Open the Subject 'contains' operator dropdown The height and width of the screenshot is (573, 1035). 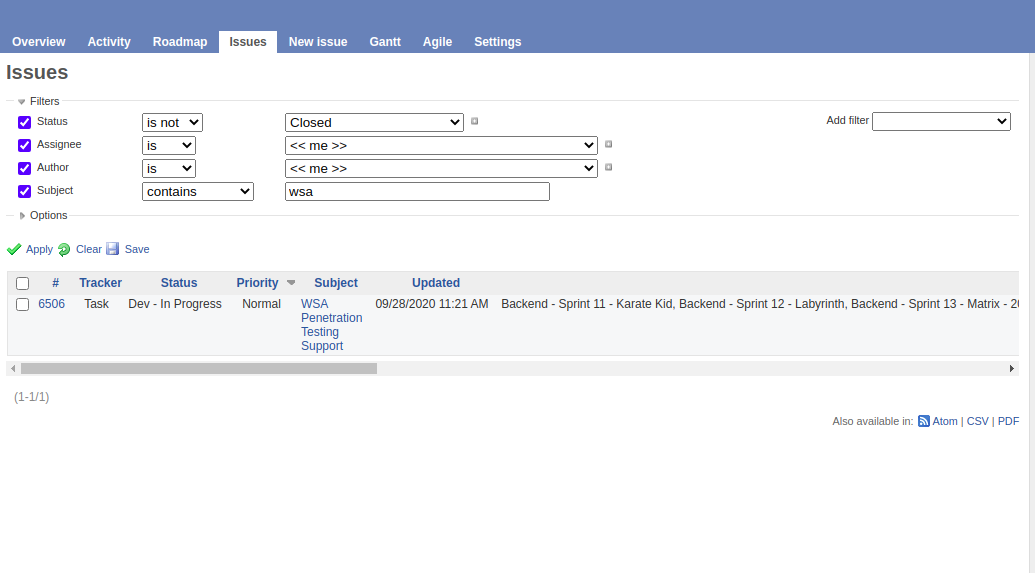(198, 191)
